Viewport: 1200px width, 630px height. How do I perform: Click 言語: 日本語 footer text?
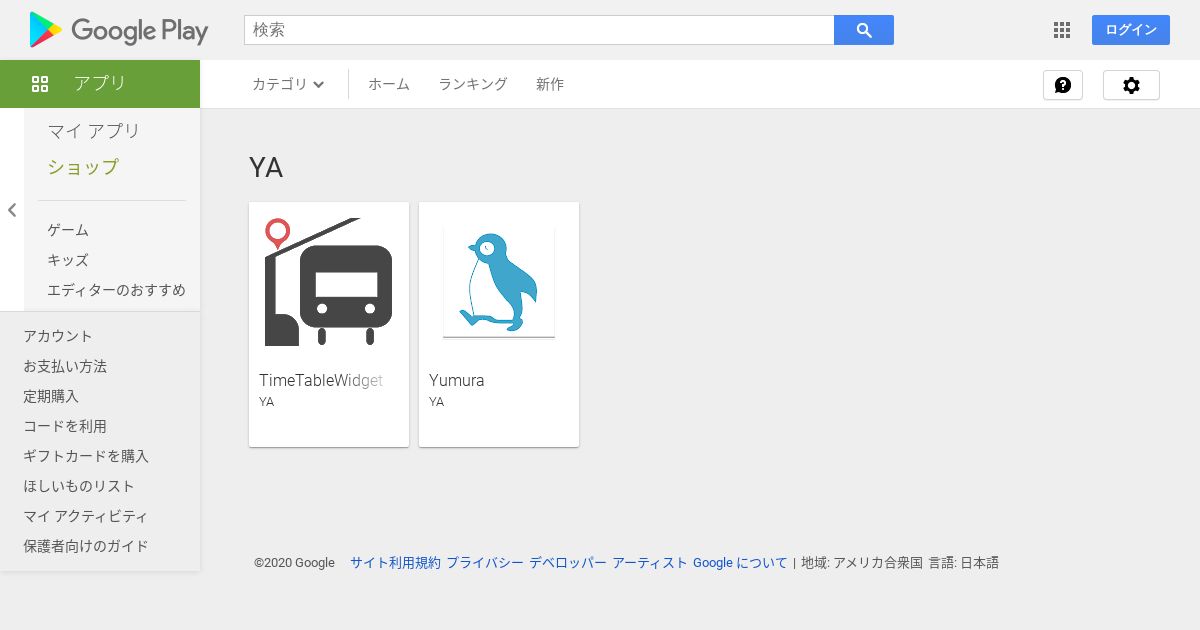pyautogui.click(x=964, y=563)
